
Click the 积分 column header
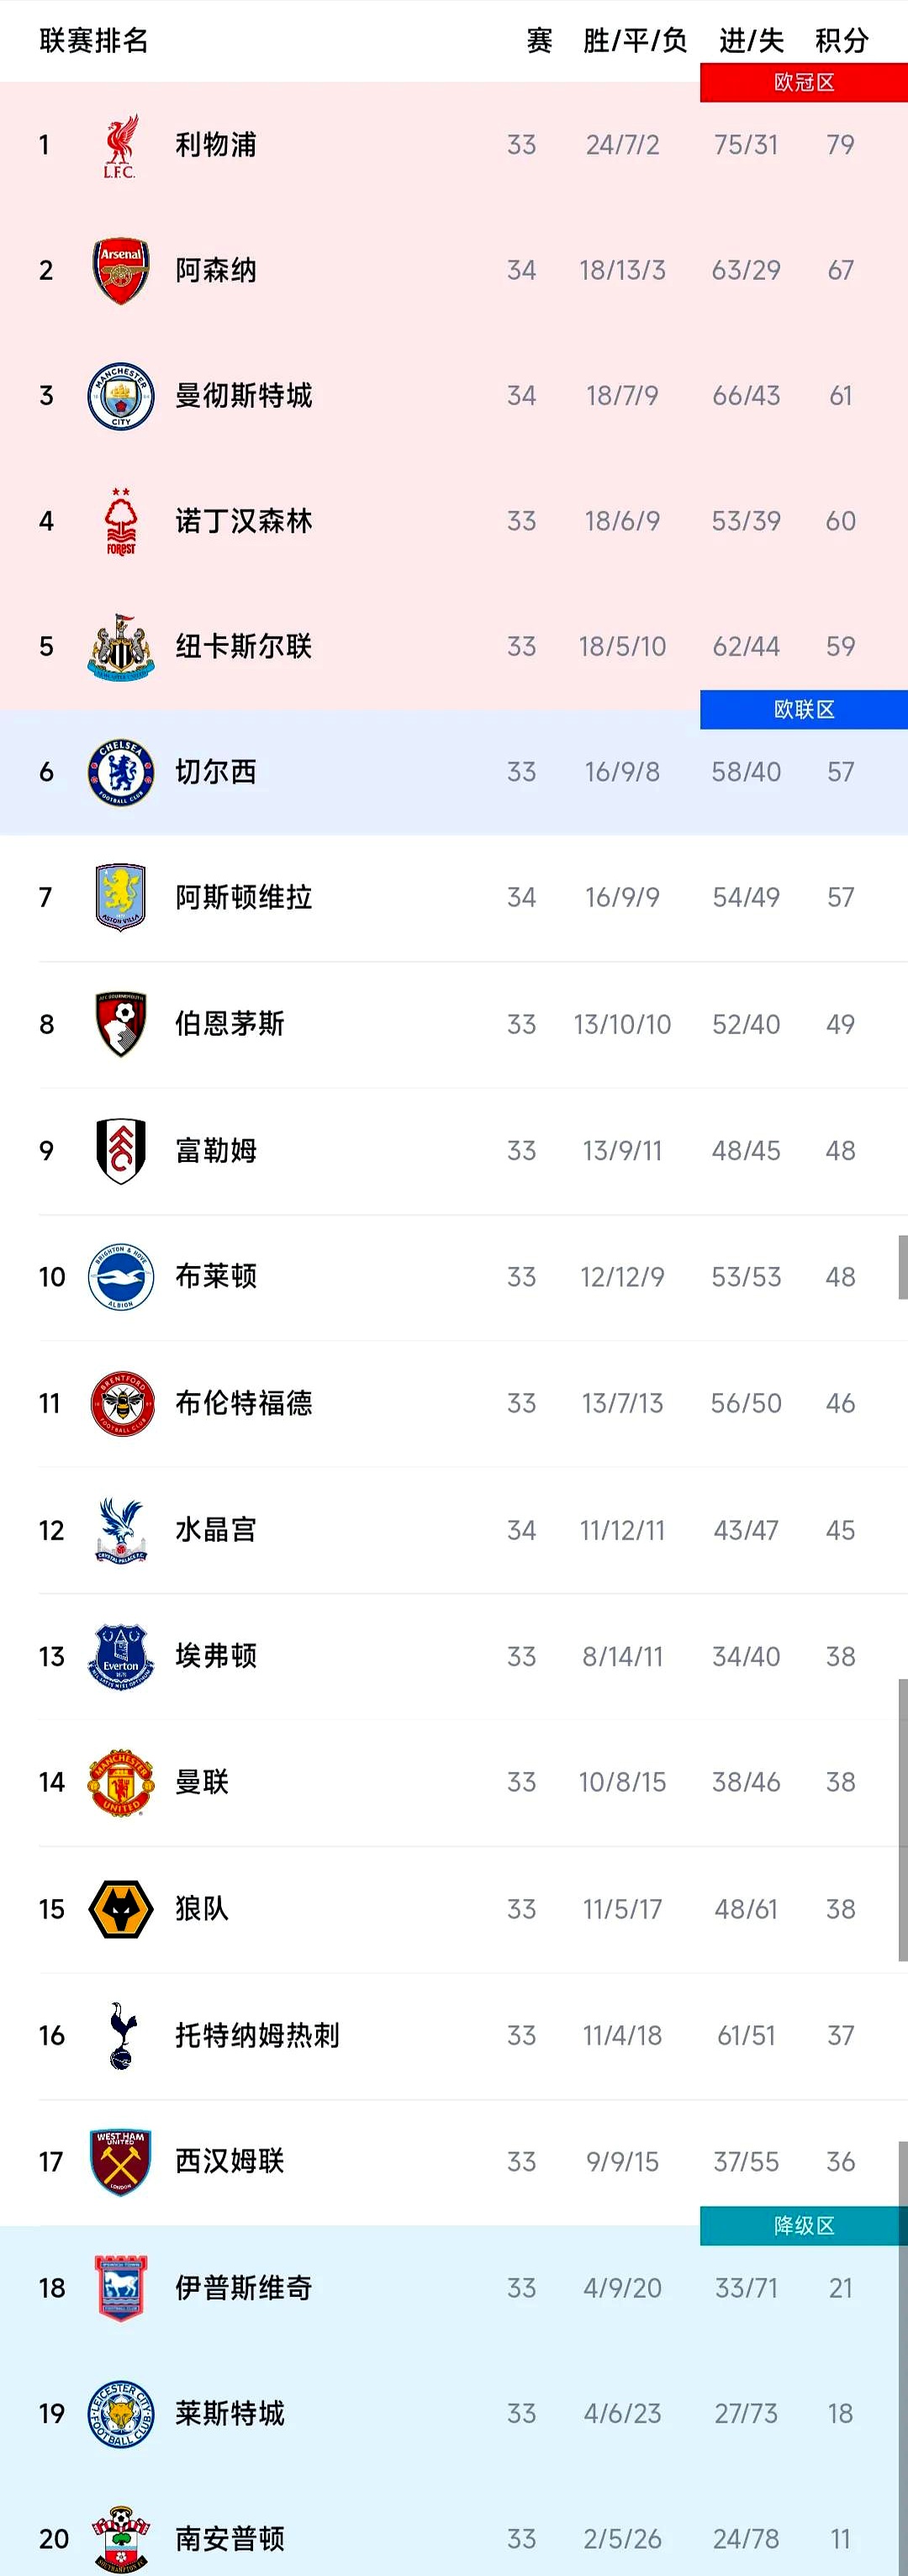[x=841, y=41]
